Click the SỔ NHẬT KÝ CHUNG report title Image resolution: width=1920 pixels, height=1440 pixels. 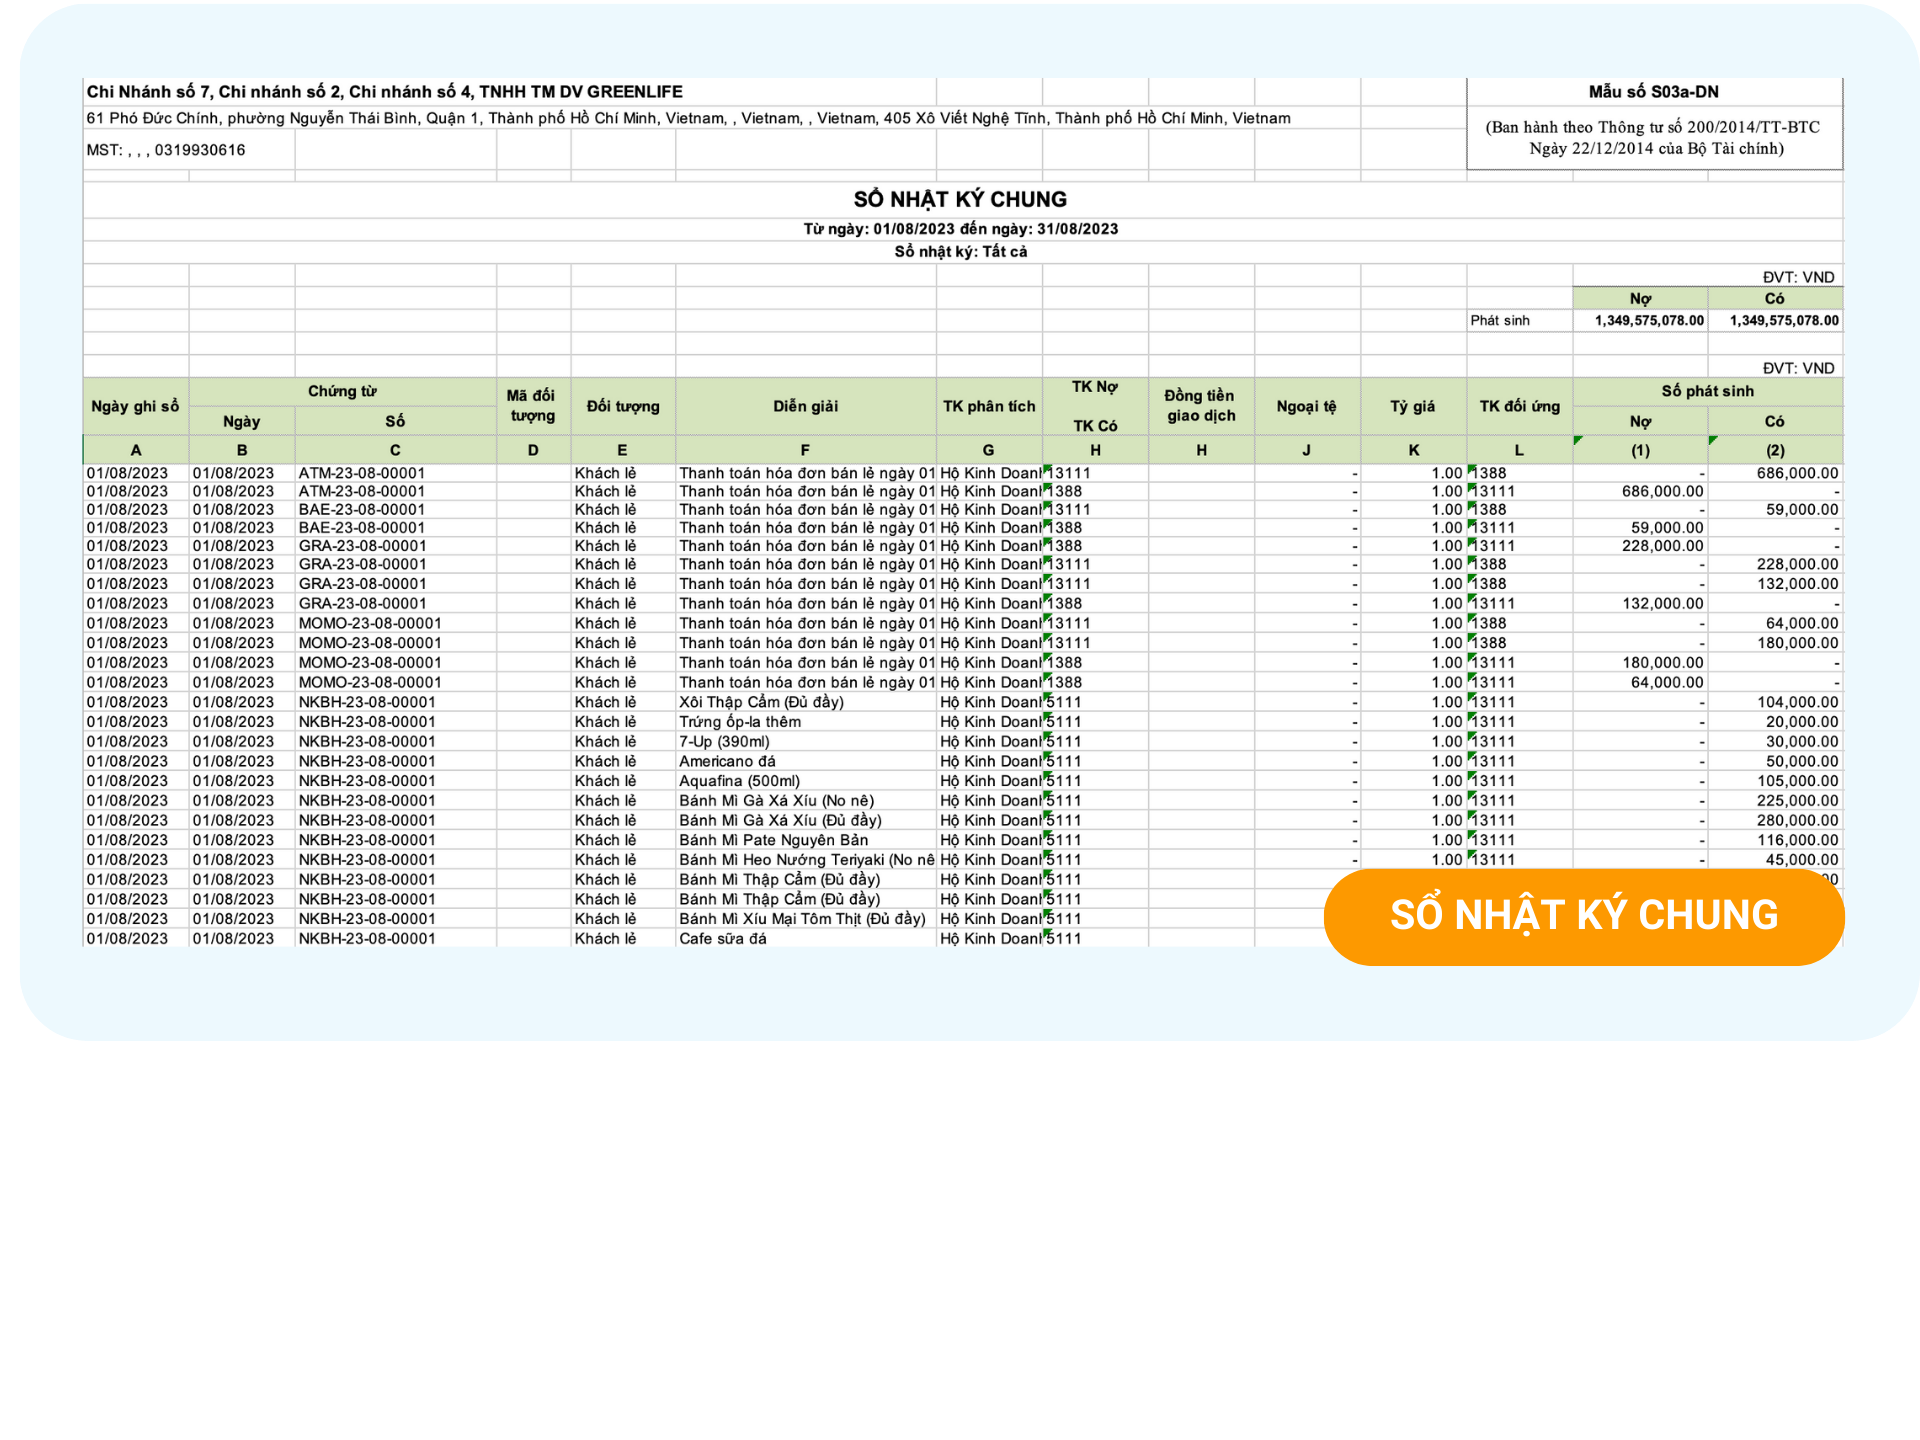960,199
